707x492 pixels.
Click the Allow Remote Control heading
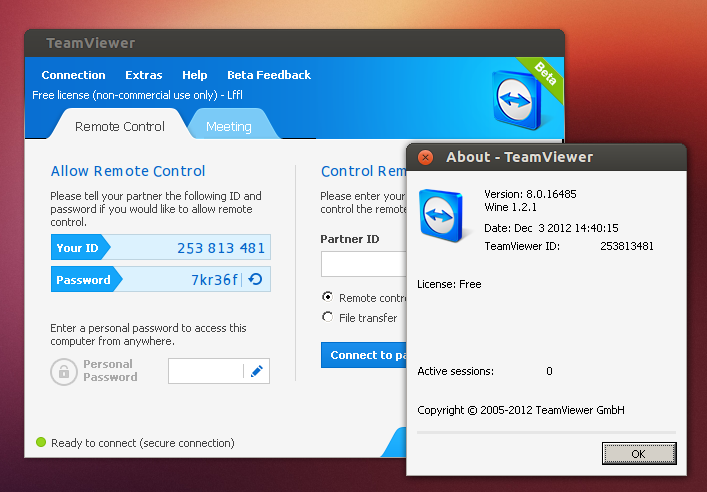[x=128, y=171]
